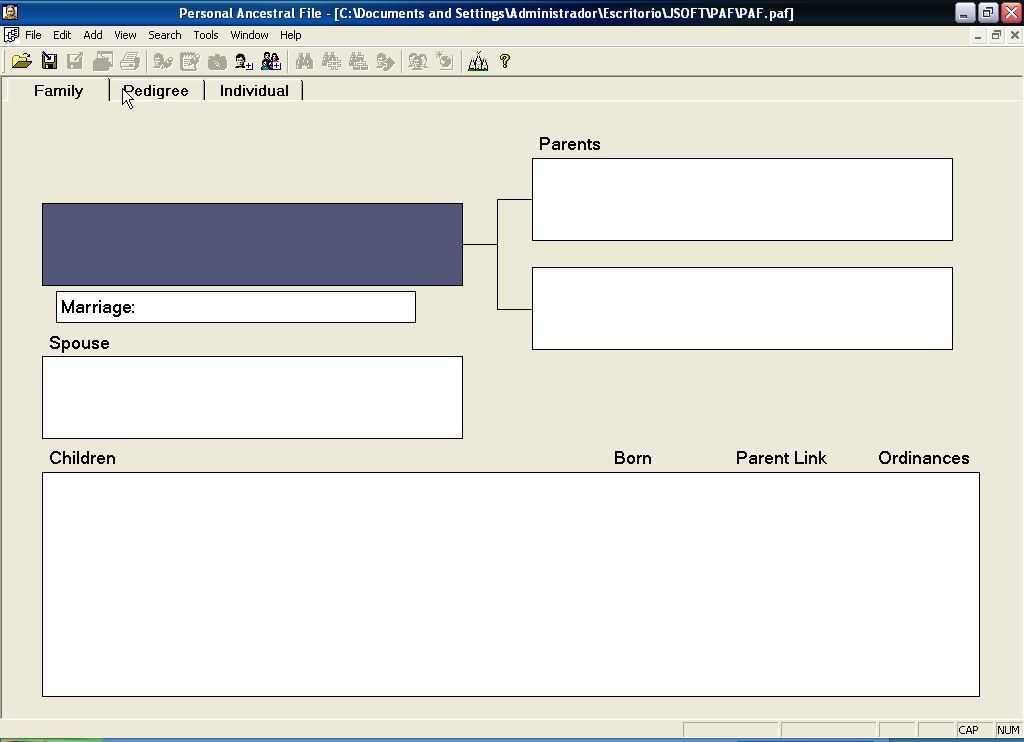1024x742 pixels.
Task: Switch to the Individual tab
Action: pos(254,90)
